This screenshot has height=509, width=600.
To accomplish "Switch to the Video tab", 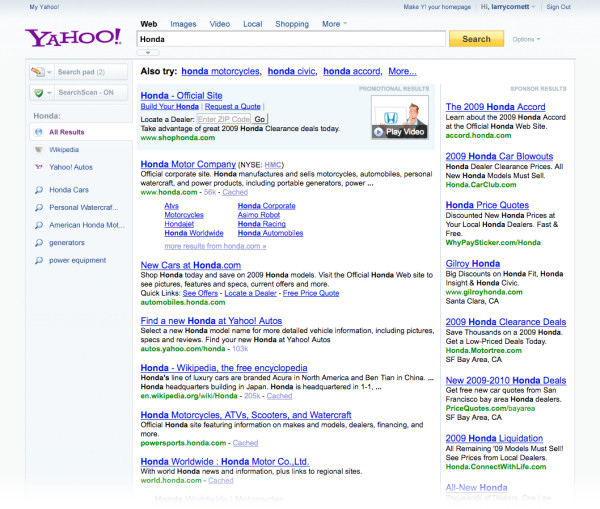I will pyautogui.click(x=220, y=24).
